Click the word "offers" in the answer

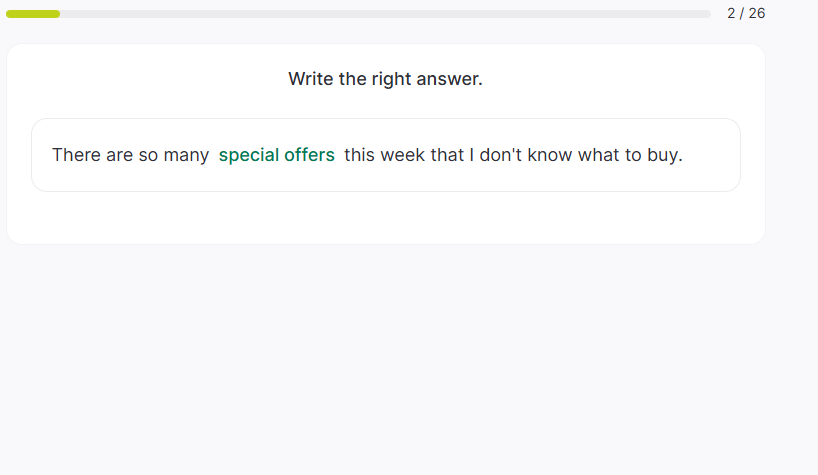tap(308, 155)
